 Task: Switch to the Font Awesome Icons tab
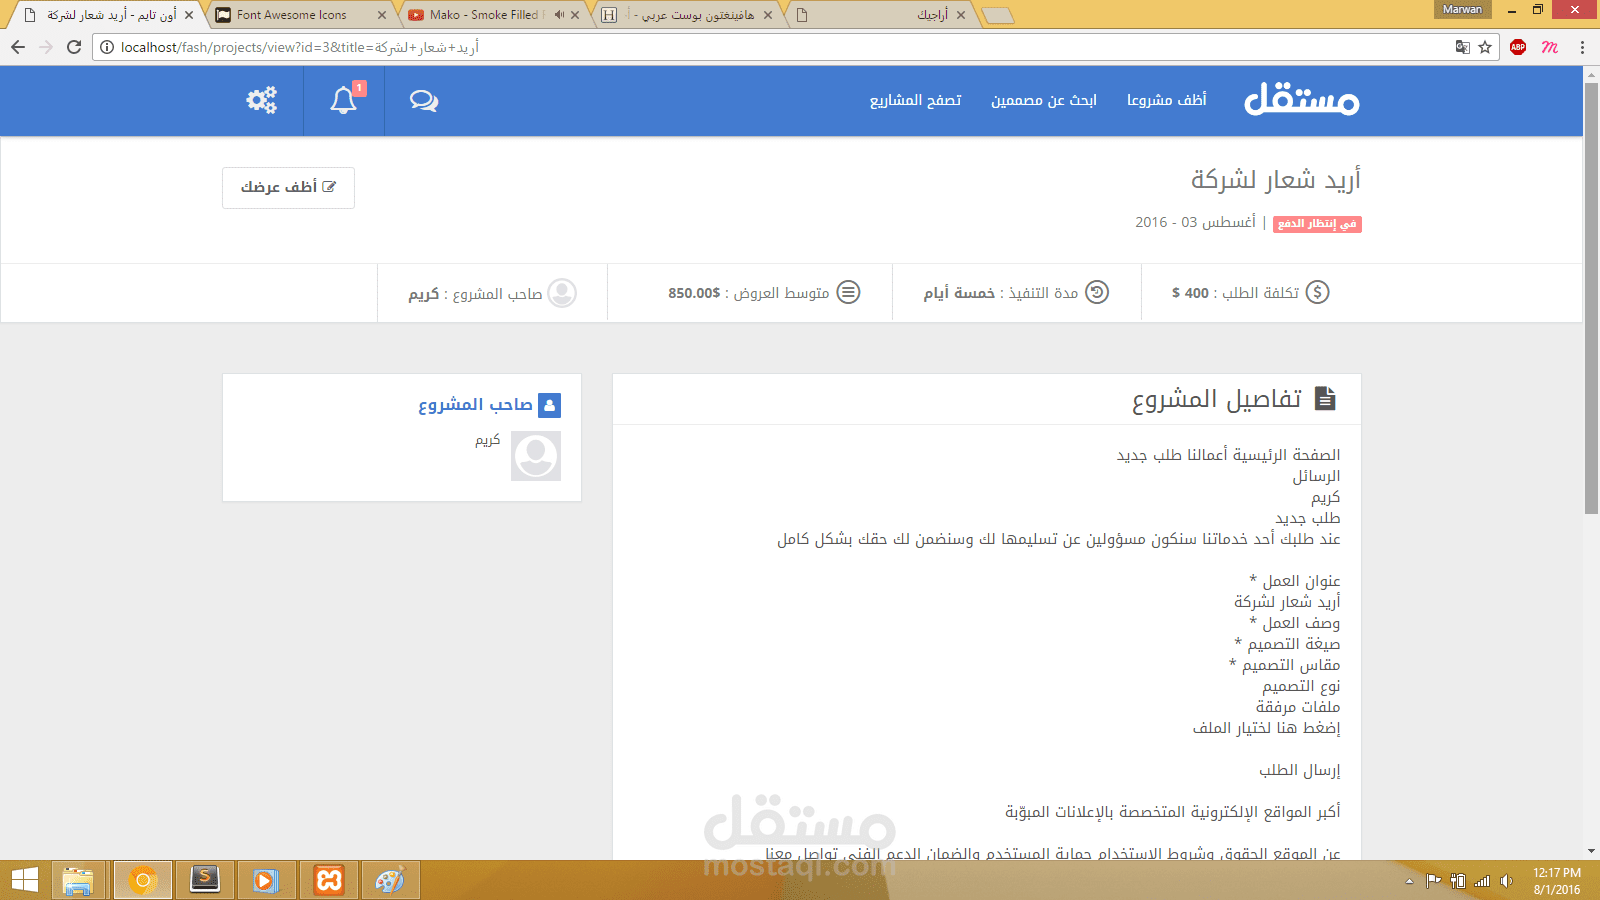(x=298, y=15)
